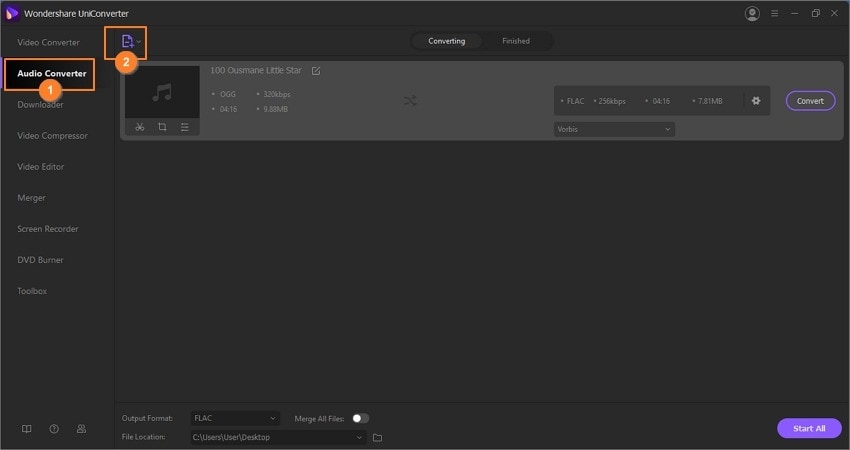This screenshot has height=450, width=850.
Task: Open the File Location path dropdown
Action: pos(279,438)
